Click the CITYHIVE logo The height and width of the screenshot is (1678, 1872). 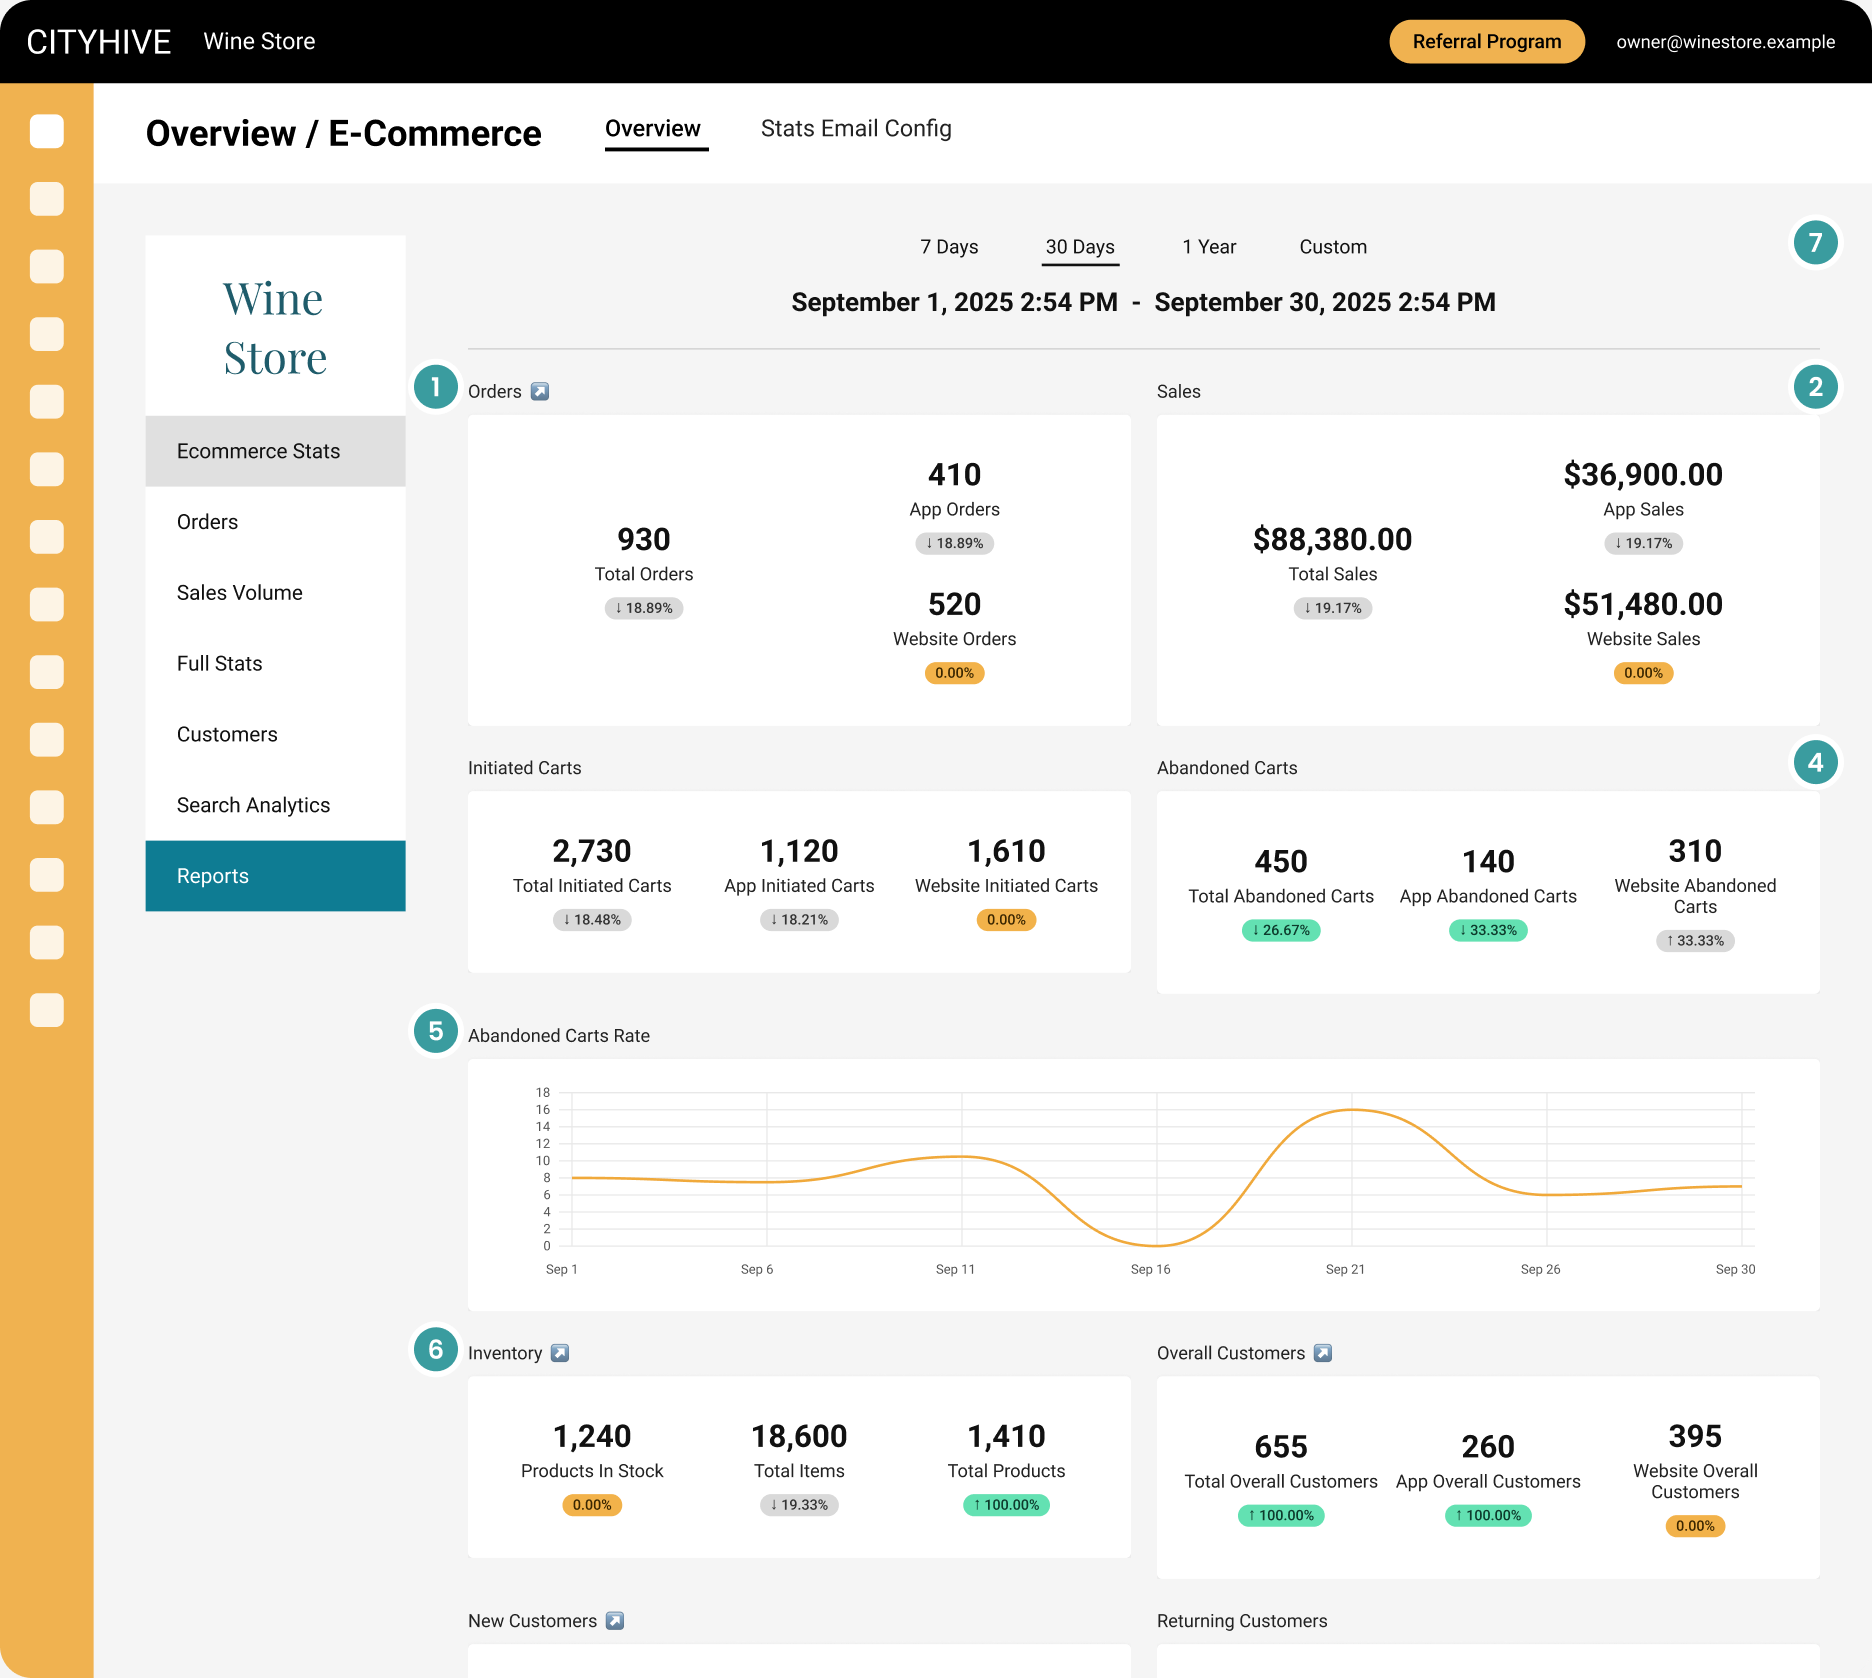[x=99, y=42]
